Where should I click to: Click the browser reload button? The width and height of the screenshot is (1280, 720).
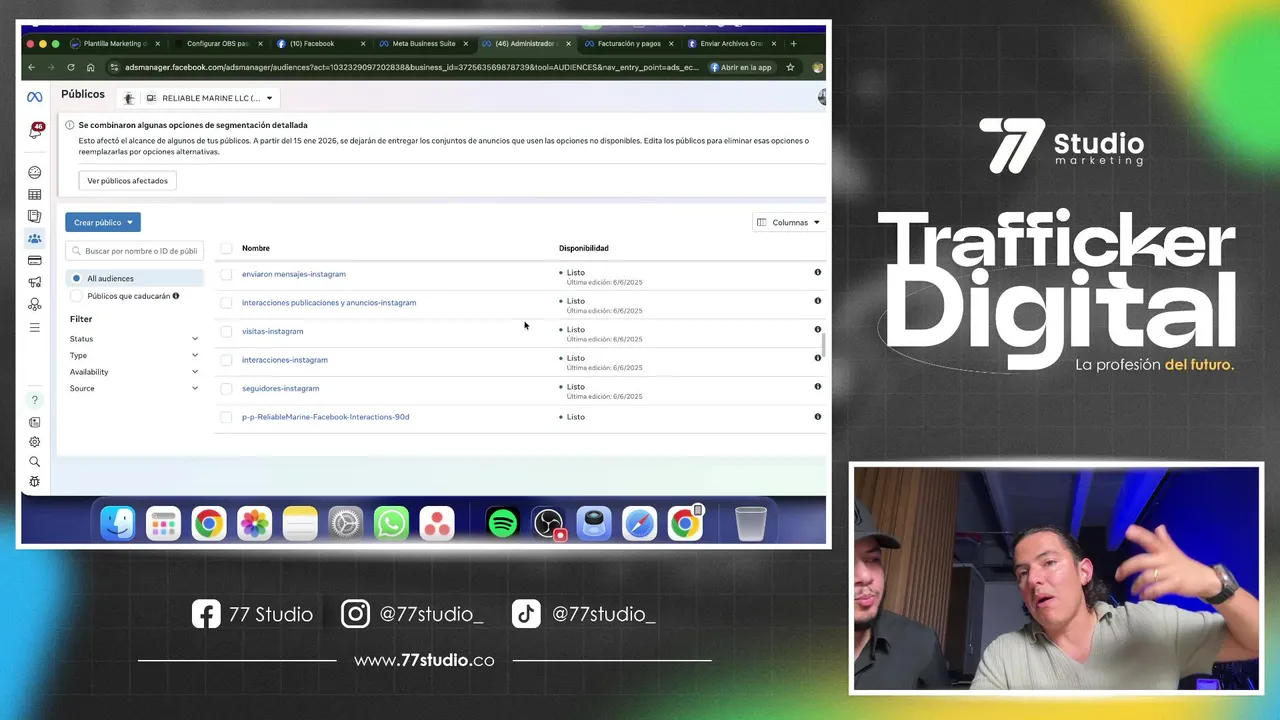[x=70, y=67]
